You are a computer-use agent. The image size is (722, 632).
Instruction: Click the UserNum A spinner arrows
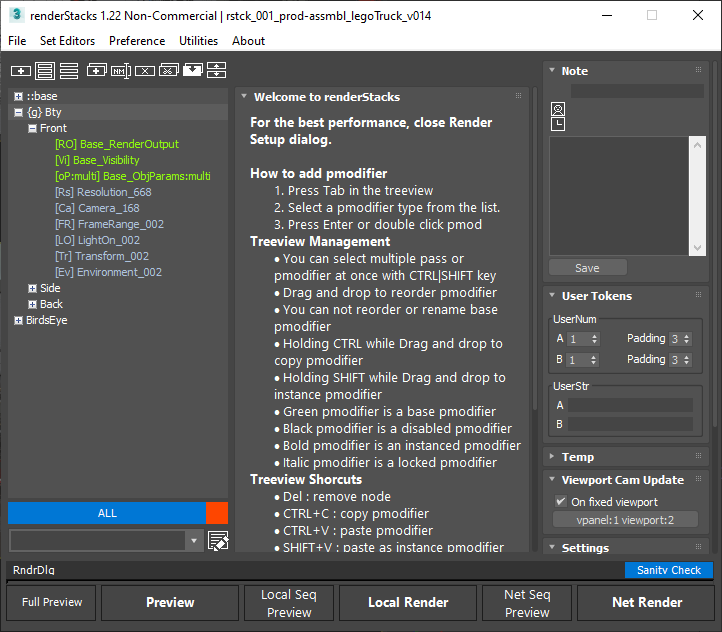coord(594,339)
